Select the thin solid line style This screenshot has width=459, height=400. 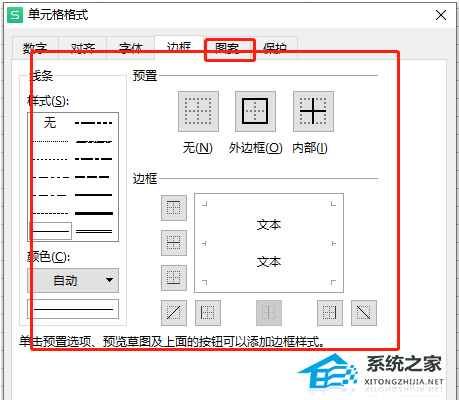click(x=51, y=231)
